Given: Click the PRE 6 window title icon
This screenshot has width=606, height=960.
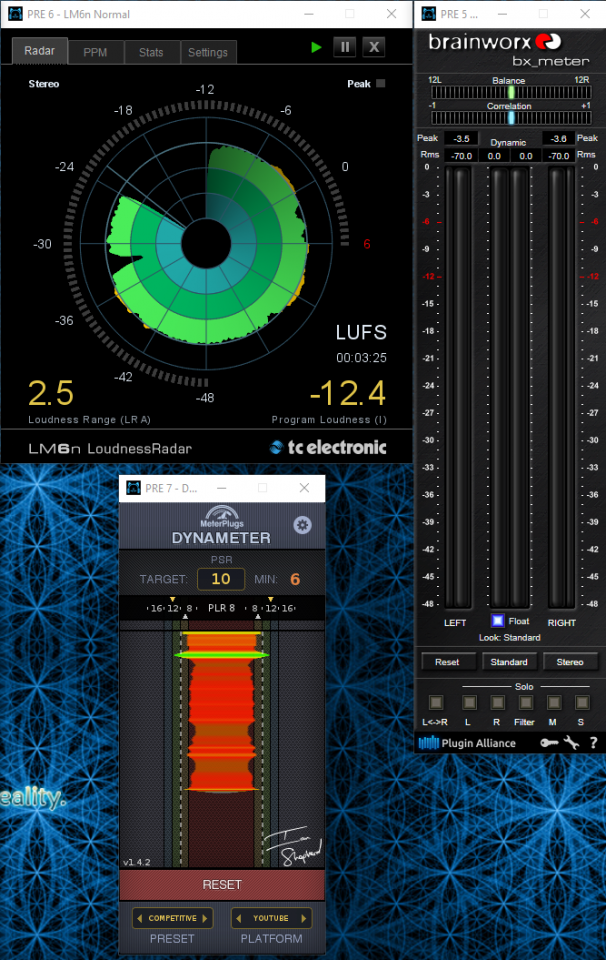Looking at the screenshot, I should [x=15, y=13].
